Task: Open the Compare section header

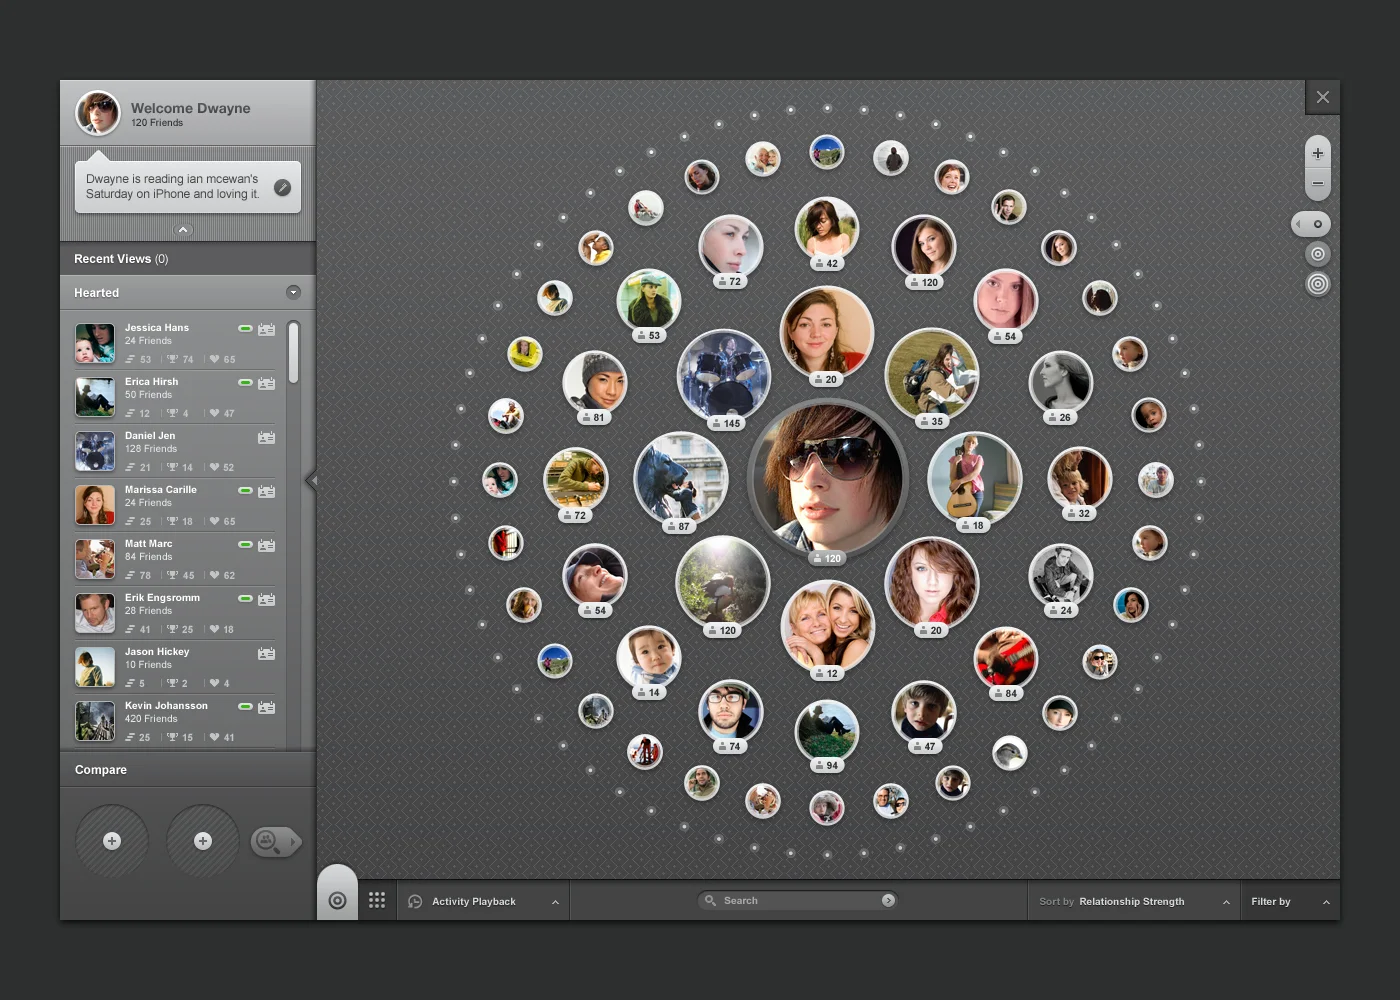Action: [x=188, y=770]
